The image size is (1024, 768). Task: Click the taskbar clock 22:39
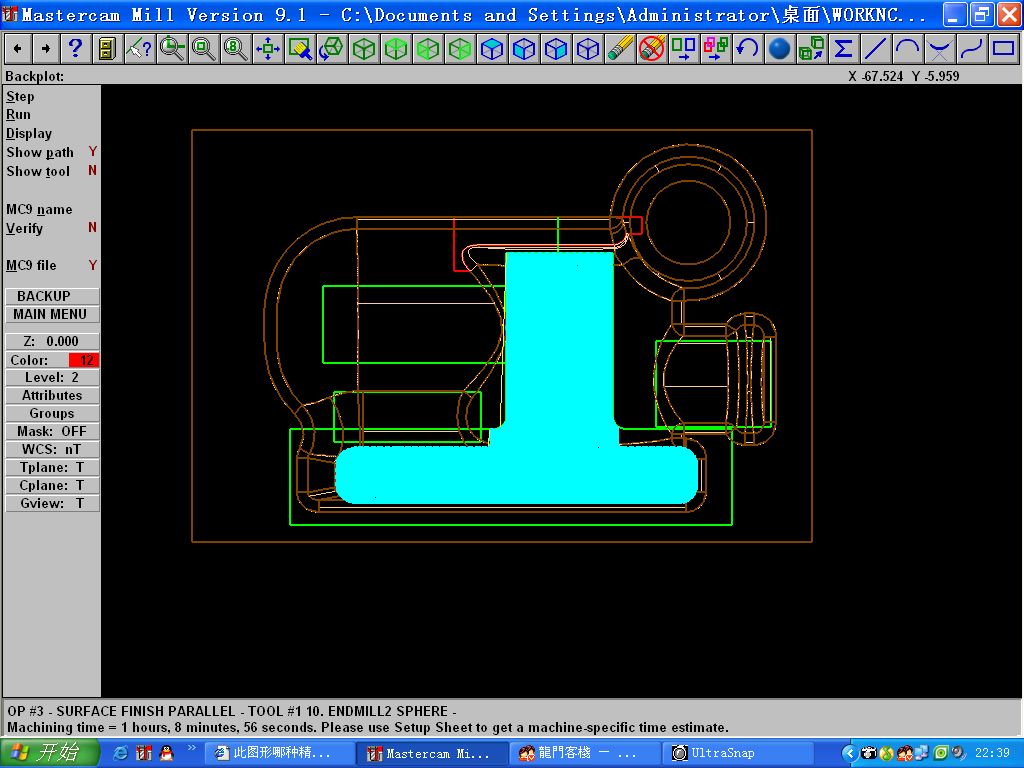coord(993,754)
